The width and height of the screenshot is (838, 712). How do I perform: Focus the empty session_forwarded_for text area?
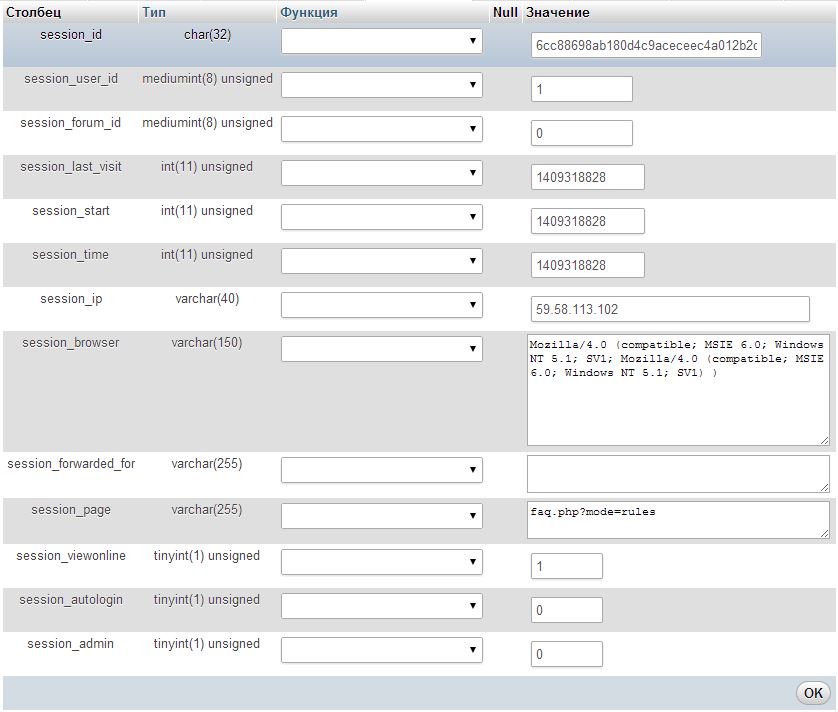(677, 474)
